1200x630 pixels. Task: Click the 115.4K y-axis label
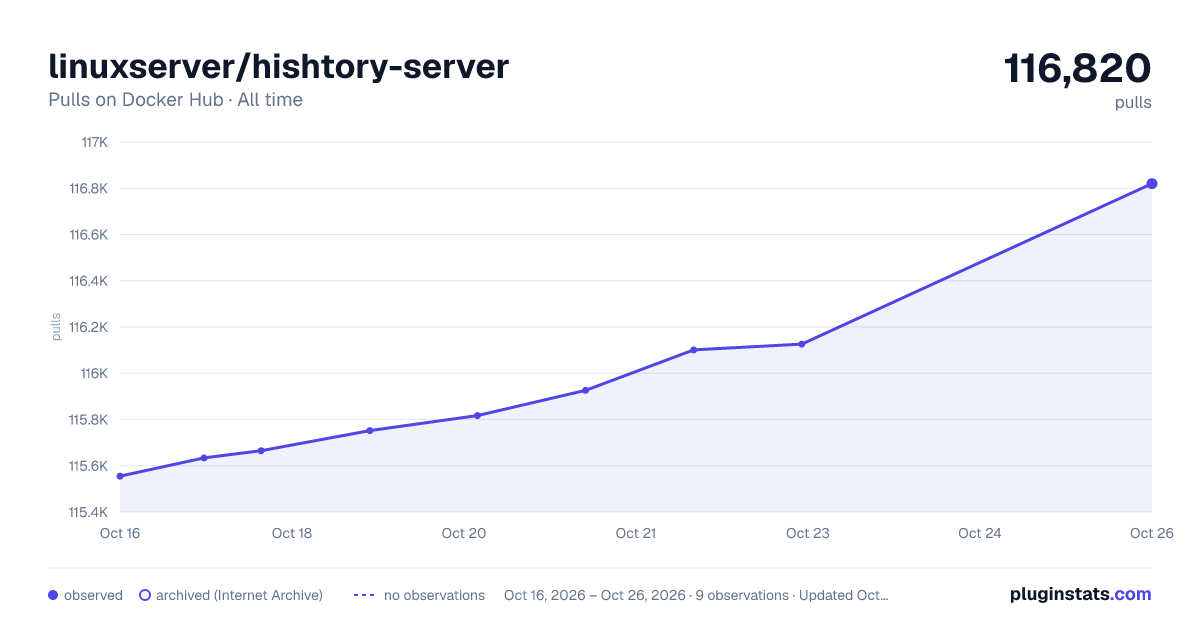point(88,512)
